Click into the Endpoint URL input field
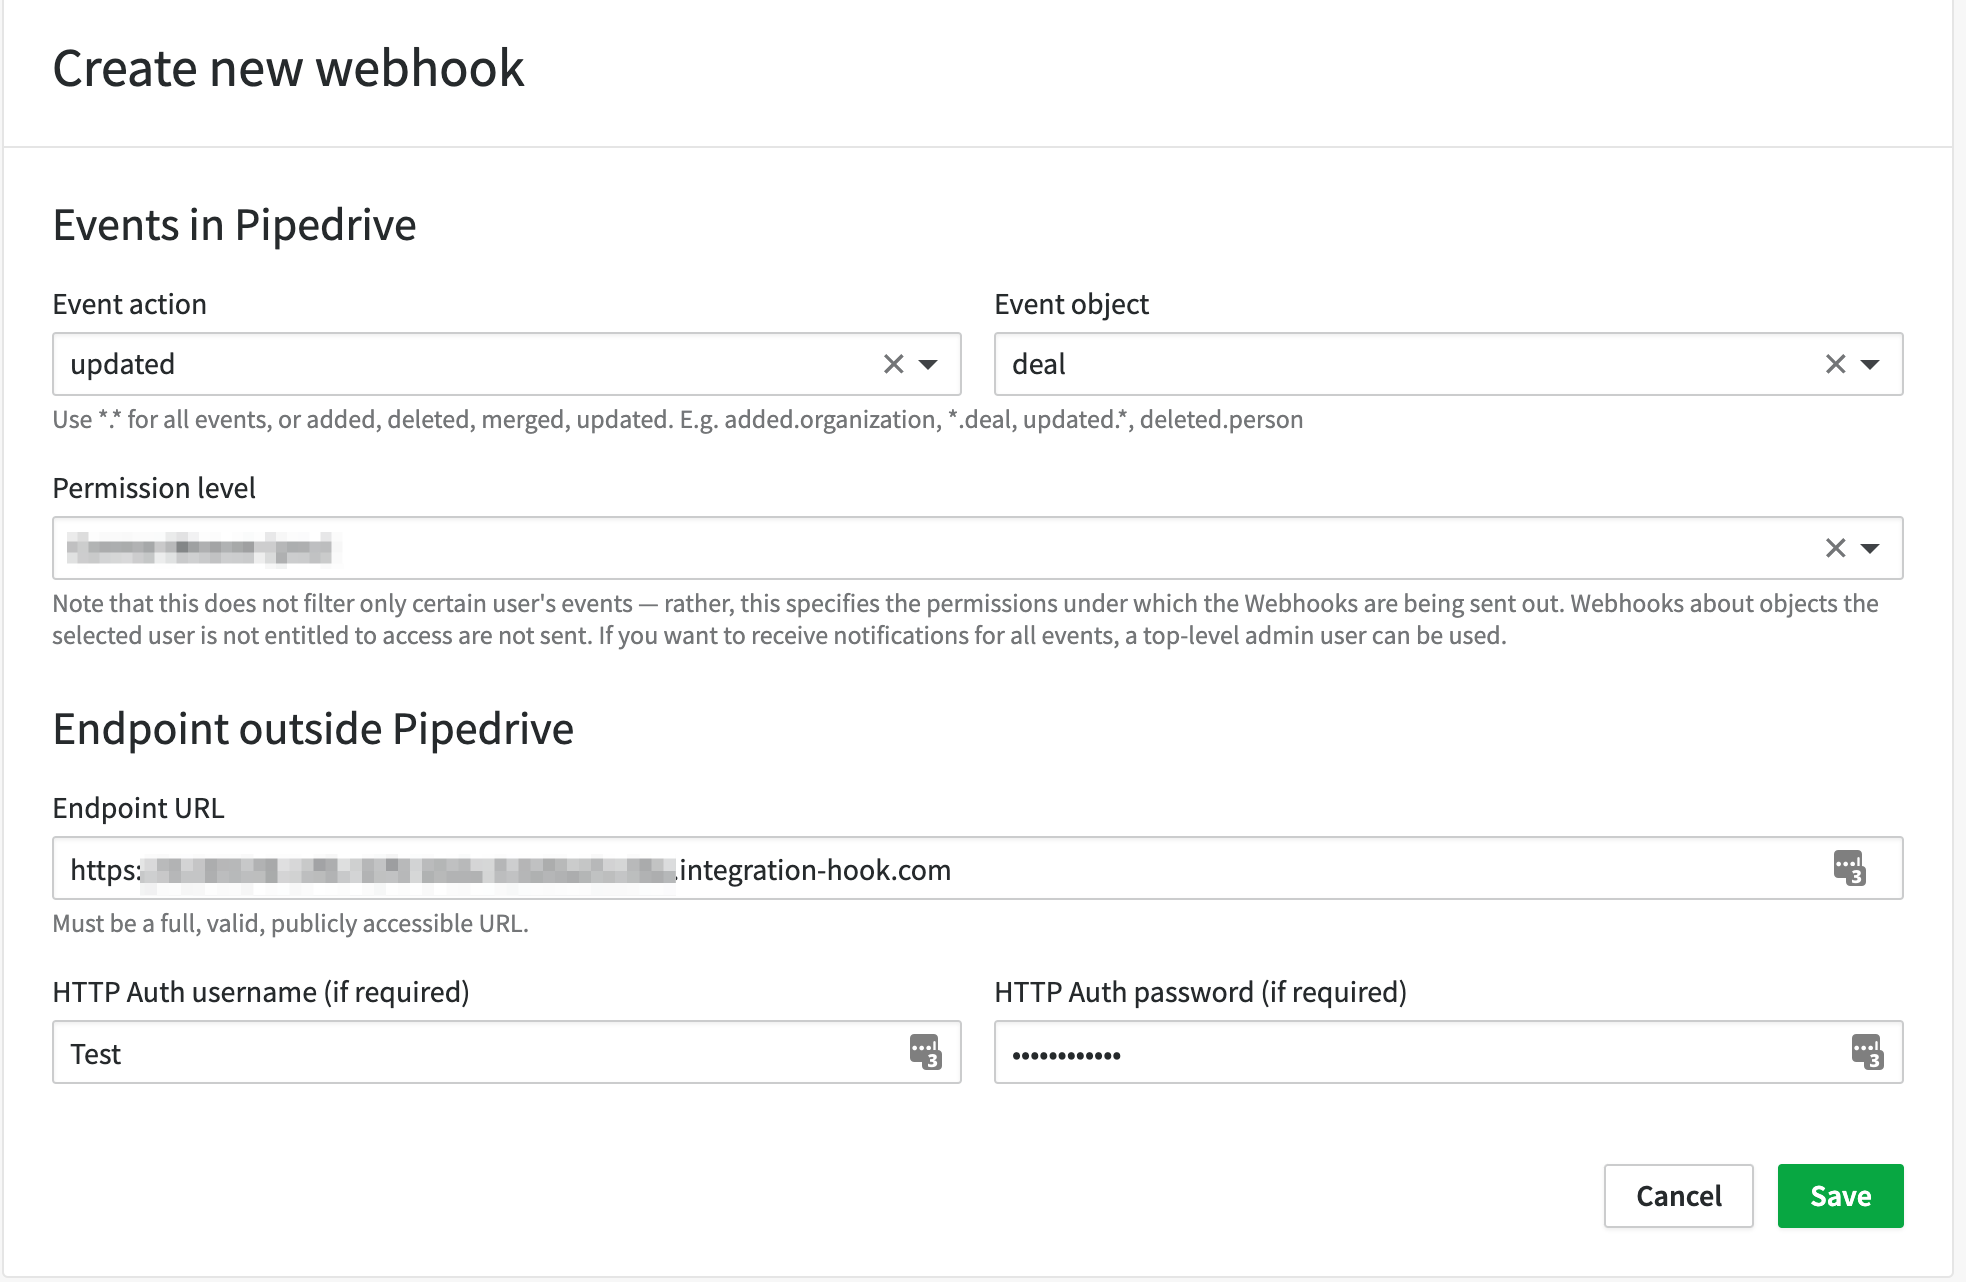Screen dimensions: 1966x1282 977,868
